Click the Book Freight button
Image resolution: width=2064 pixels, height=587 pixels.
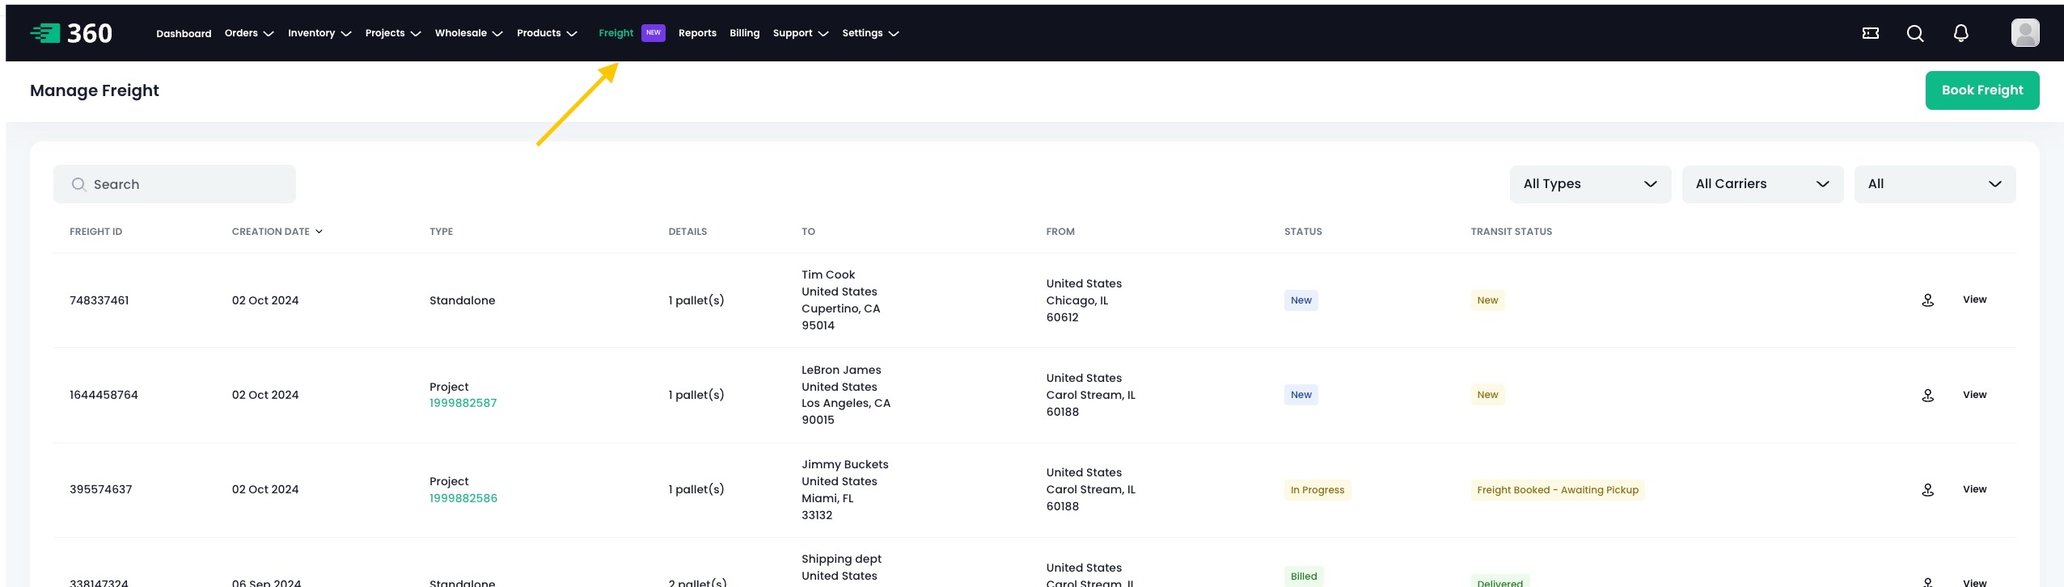(x=1981, y=90)
